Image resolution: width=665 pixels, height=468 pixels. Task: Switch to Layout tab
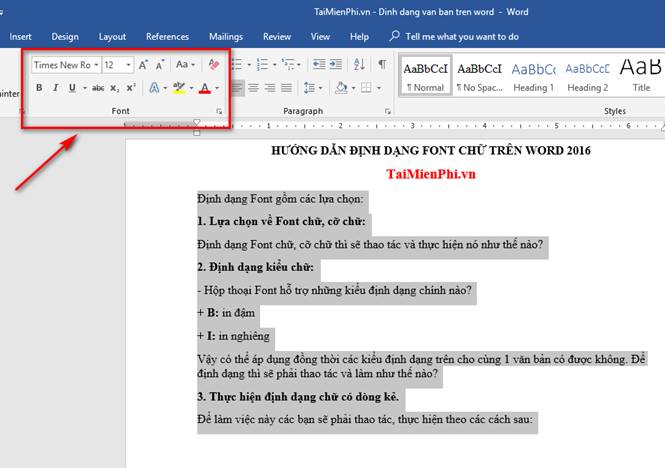coord(112,37)
